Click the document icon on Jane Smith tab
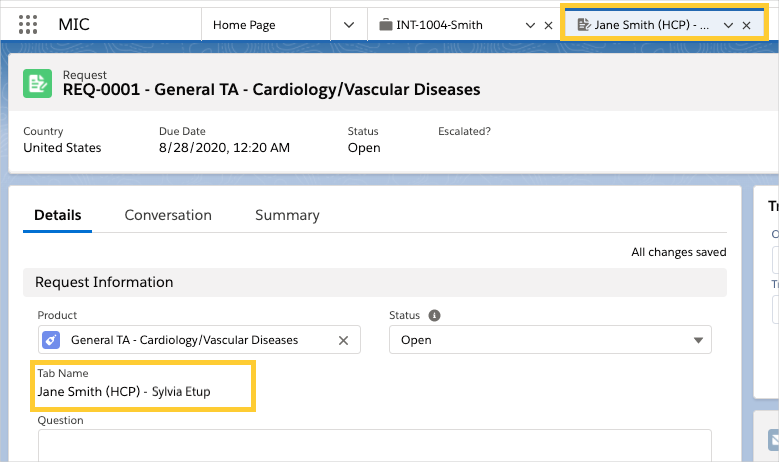The height and width of the screenshot is (462, 779). (x=584, y=25)
